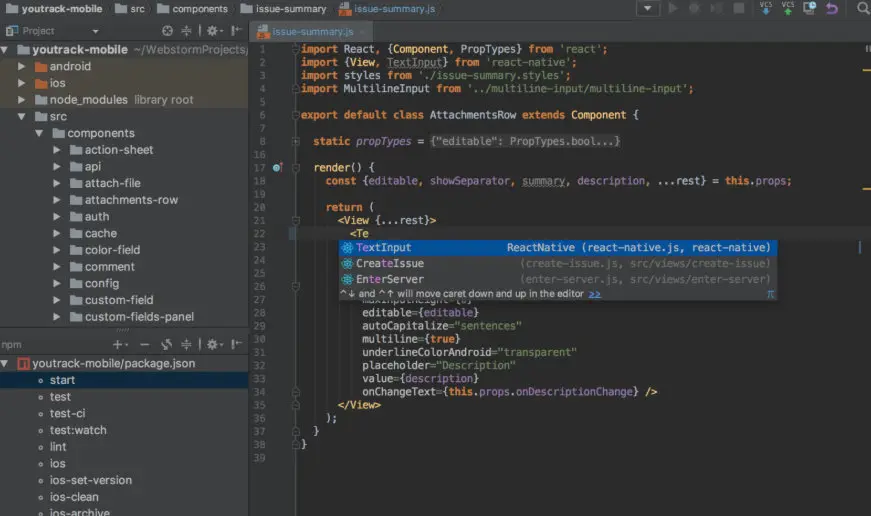Click the Run with Coverage icon
Screen dimensions: 871x516
click(x=717, y=8)
